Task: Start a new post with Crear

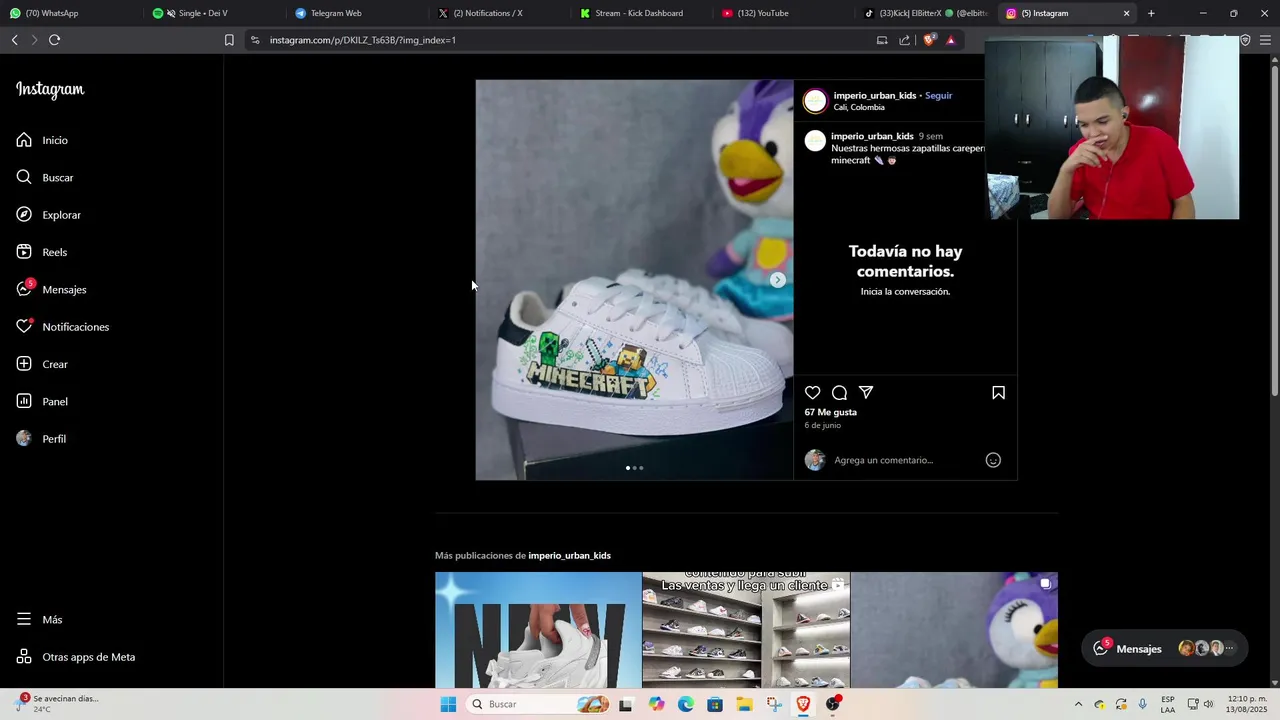Action: click(x=42, y=364)
